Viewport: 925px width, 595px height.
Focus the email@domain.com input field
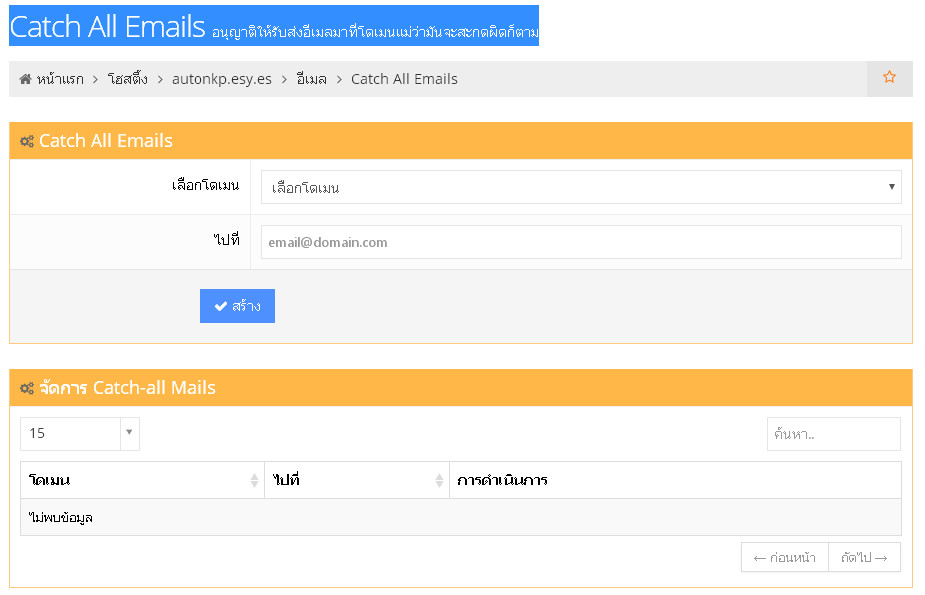[x=580, y=242]
